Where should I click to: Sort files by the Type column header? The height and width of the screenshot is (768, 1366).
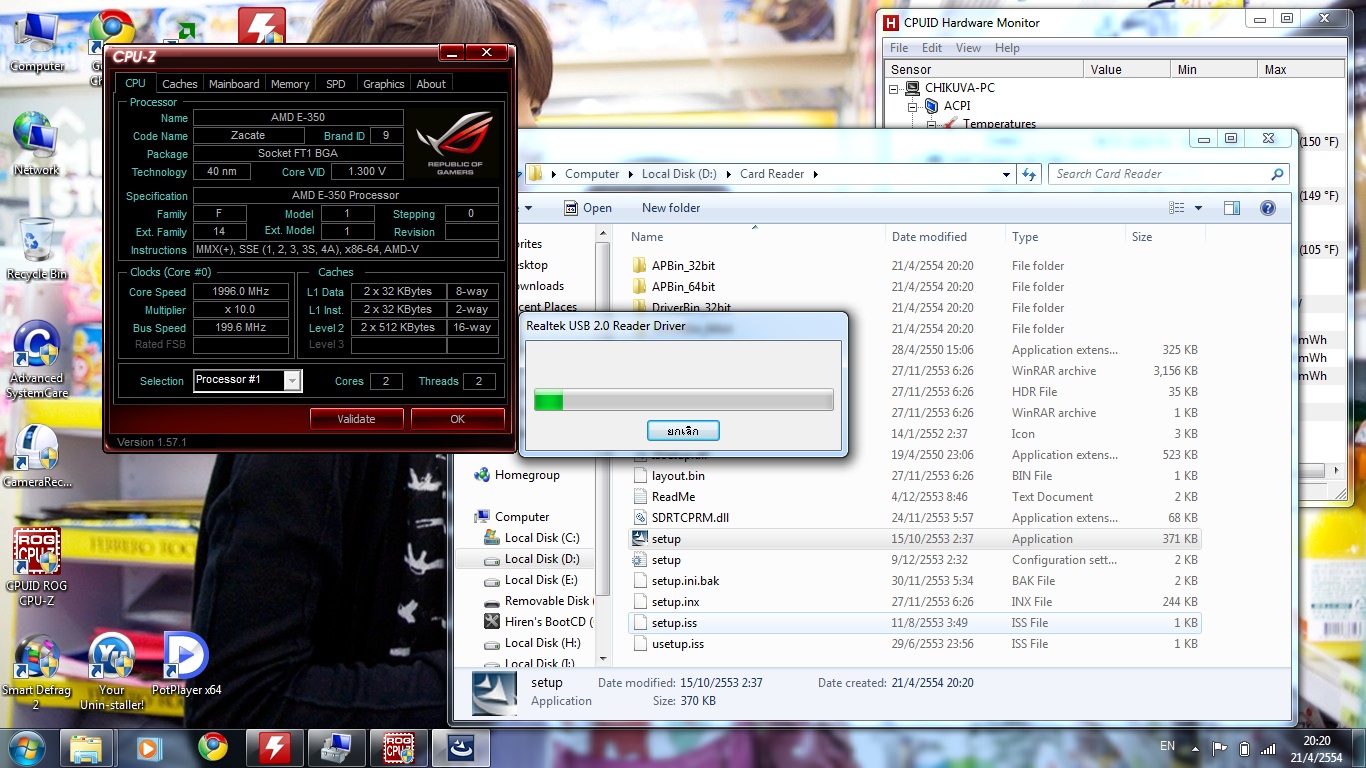tap(1065, 237)
